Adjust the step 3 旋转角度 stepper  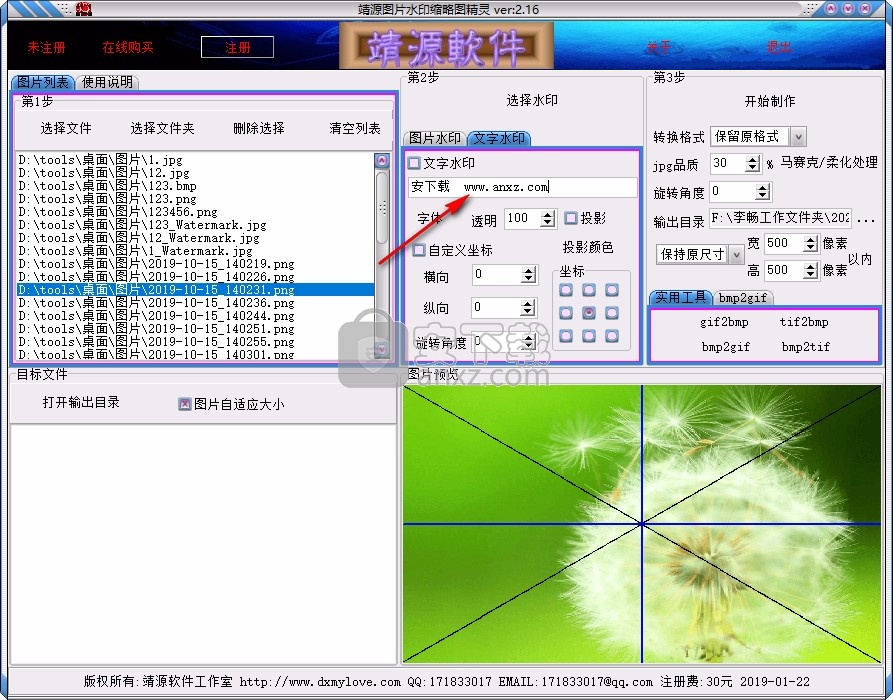[x=763, y=192]
